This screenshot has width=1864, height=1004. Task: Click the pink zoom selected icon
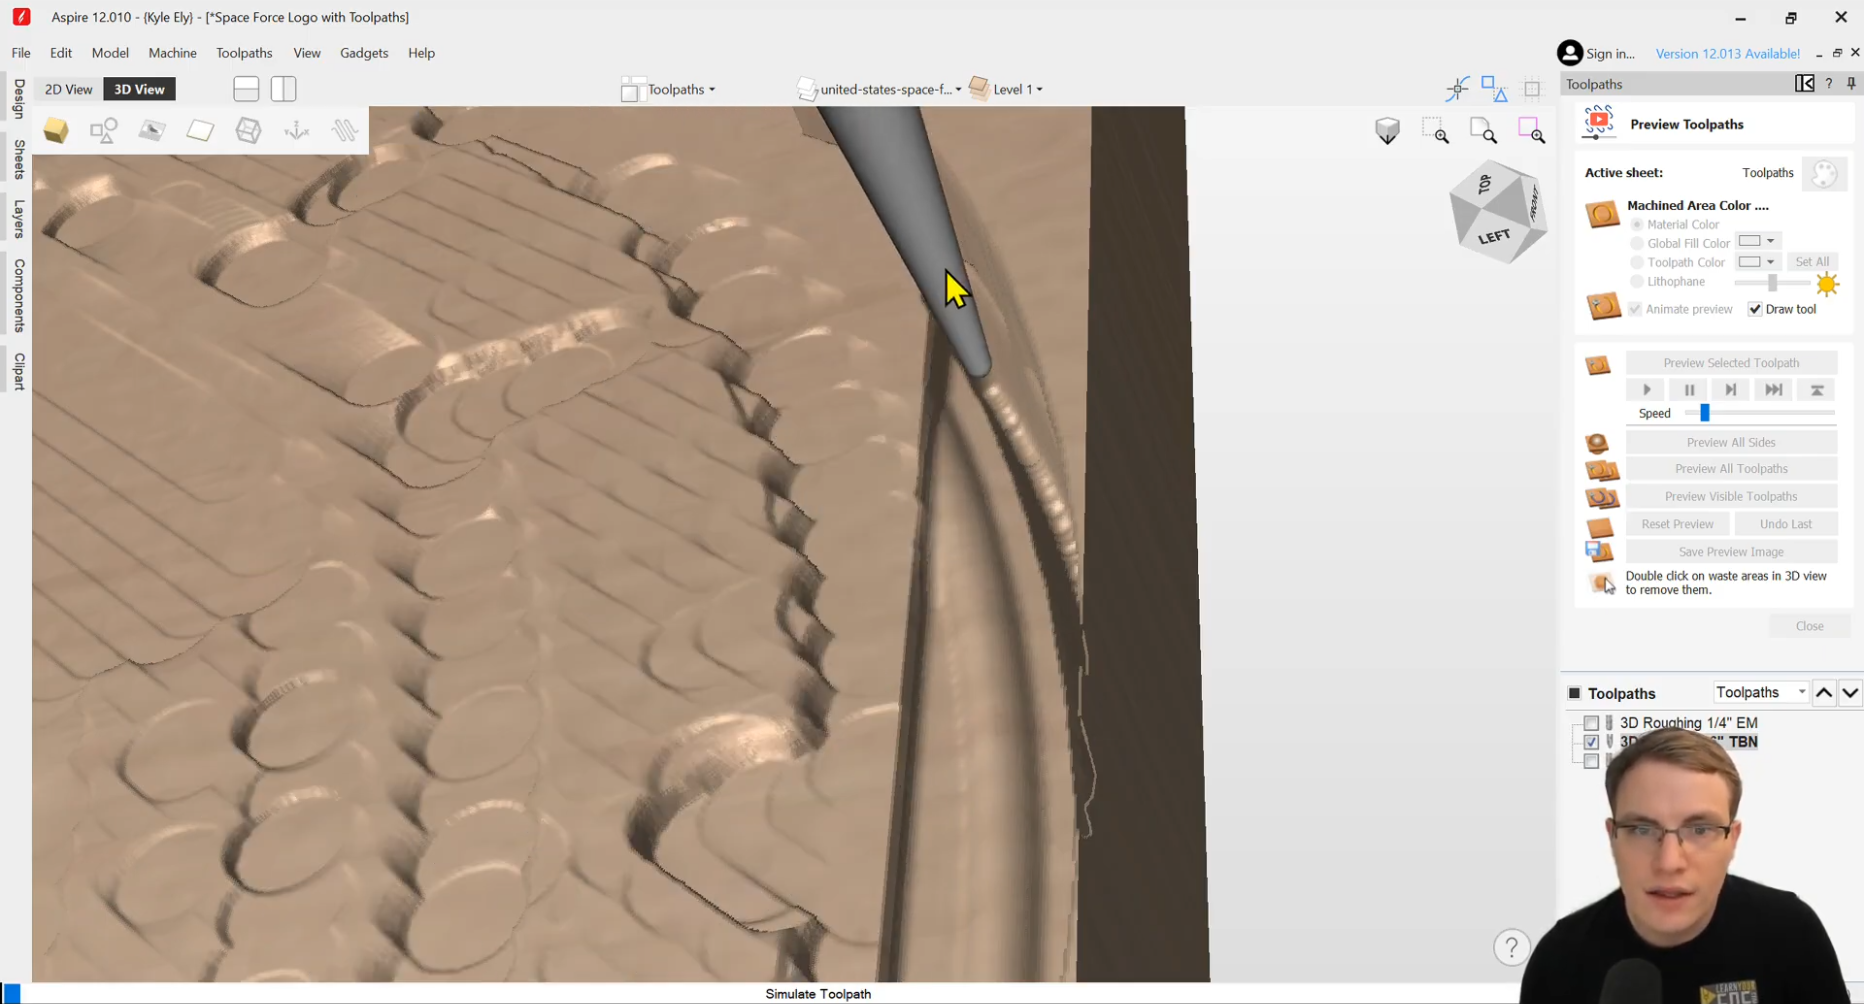(x=1531, y=131)
